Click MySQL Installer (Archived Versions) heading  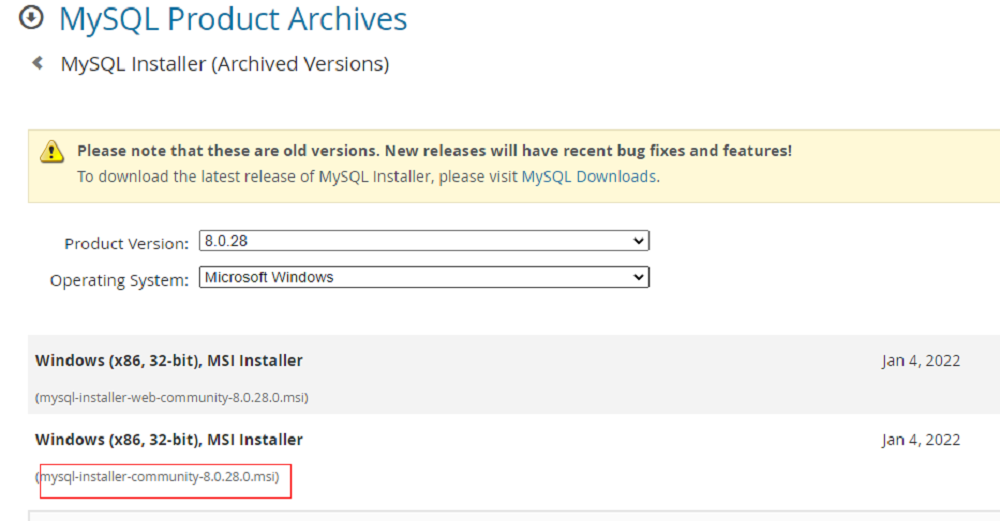(x=224, y=64)
